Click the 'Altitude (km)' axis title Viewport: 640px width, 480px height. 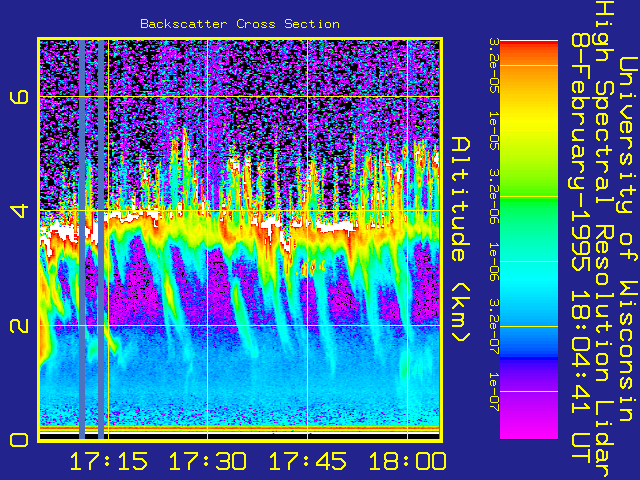tap(461, 240)
